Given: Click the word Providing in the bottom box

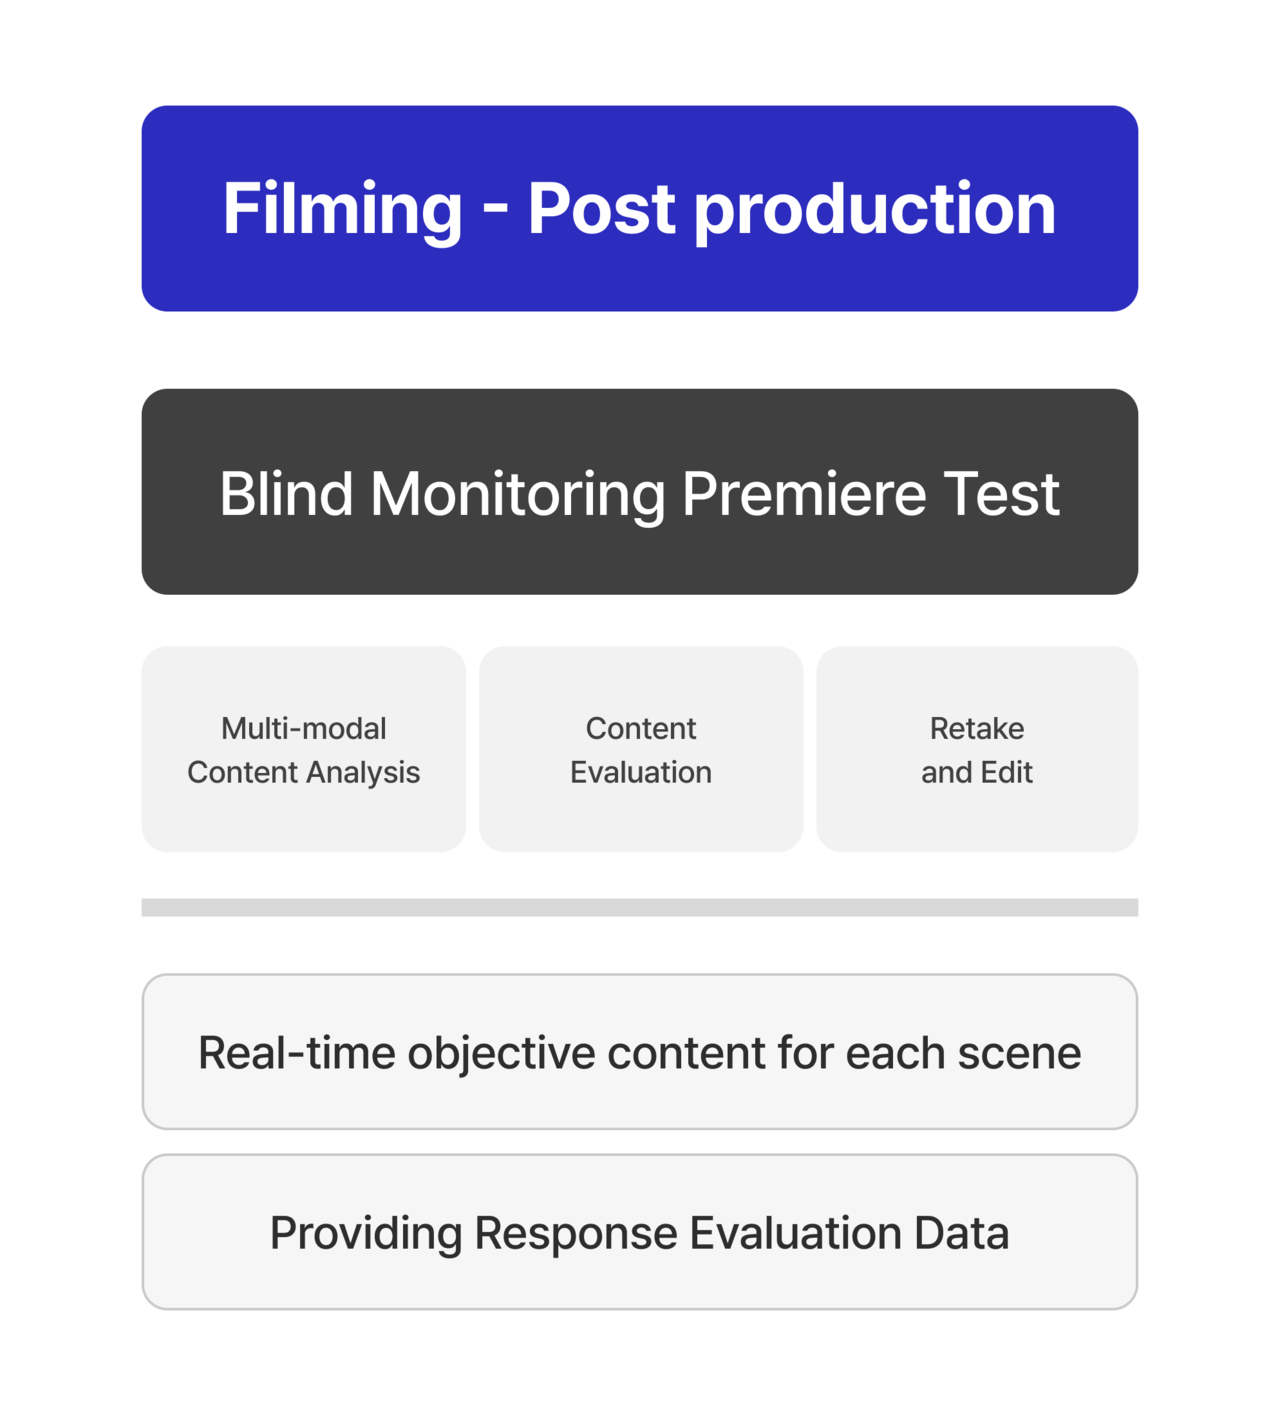Looking at the screenshot, I should pos(366,1233).
